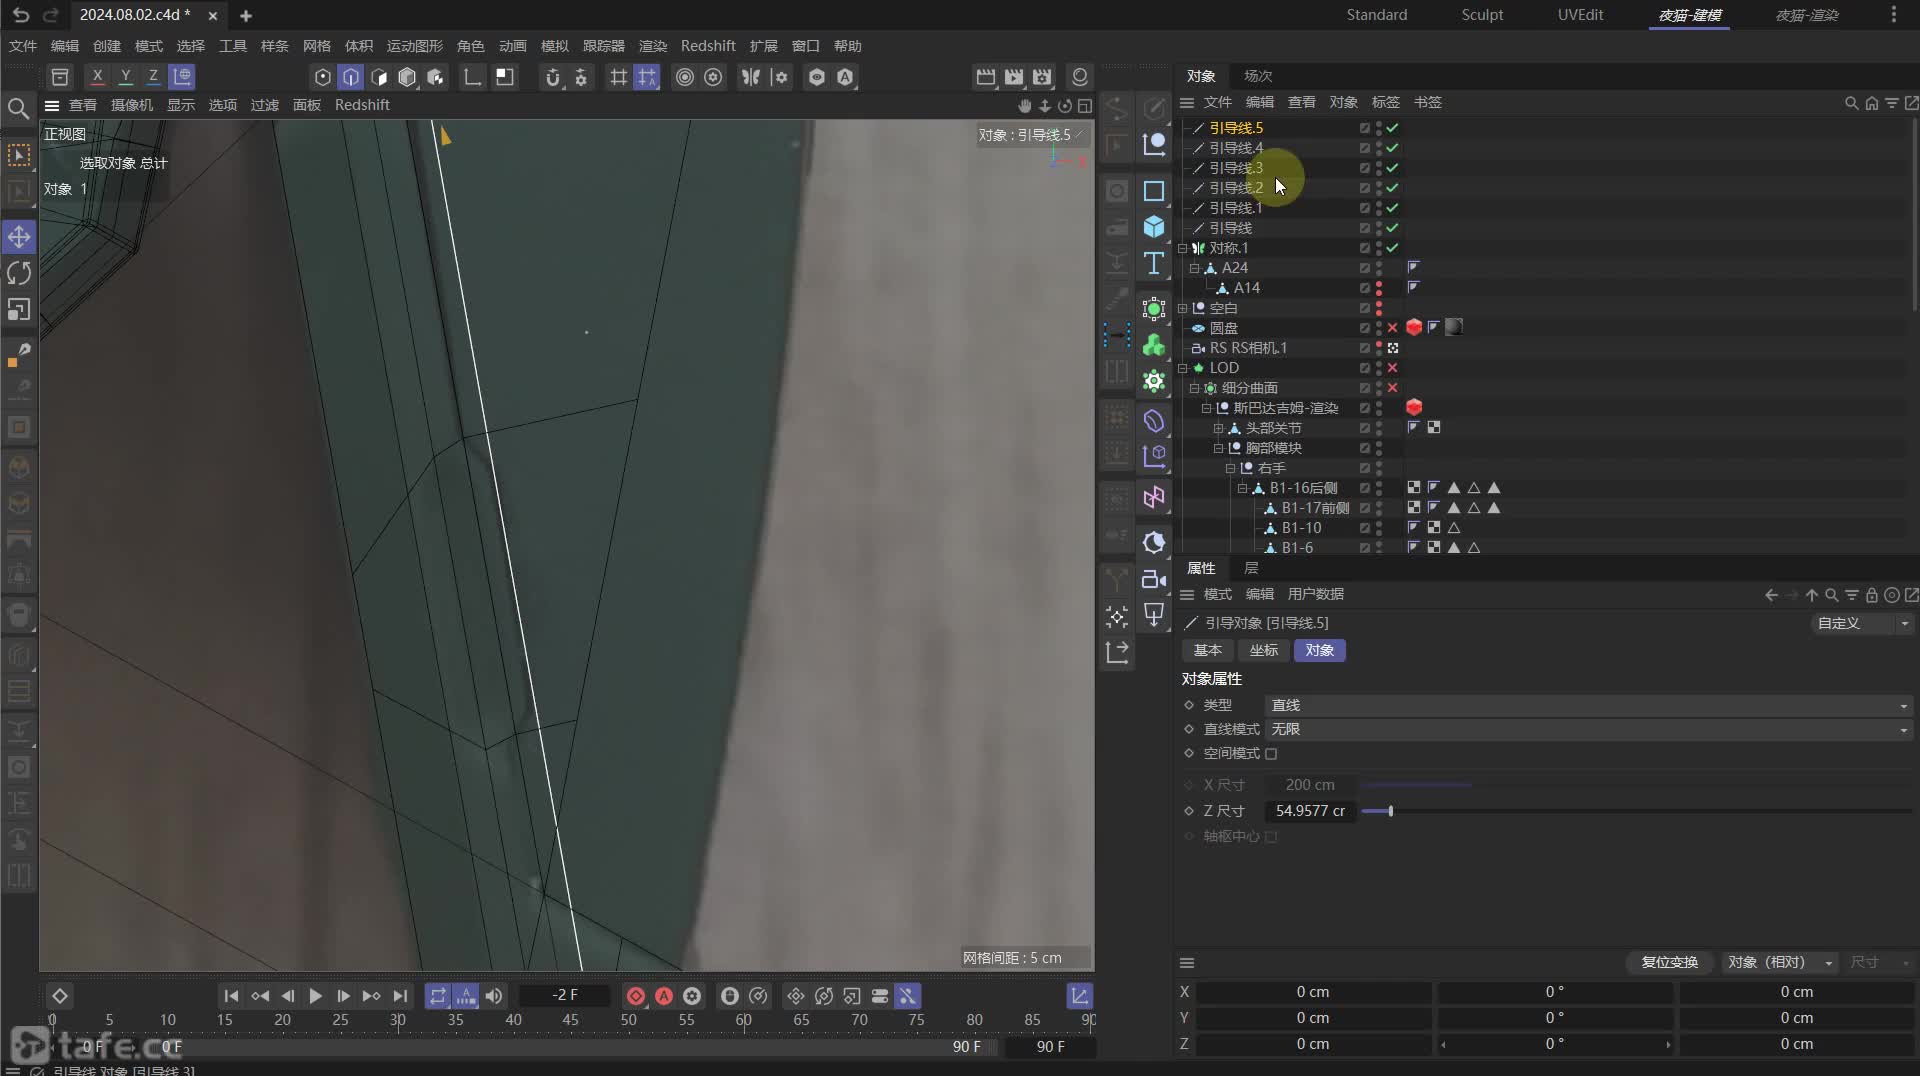Open the 文件 menu in main menu bar
Image resolution: width=1920 pixels, height=1076 pixels.
[x=22, y=46]
